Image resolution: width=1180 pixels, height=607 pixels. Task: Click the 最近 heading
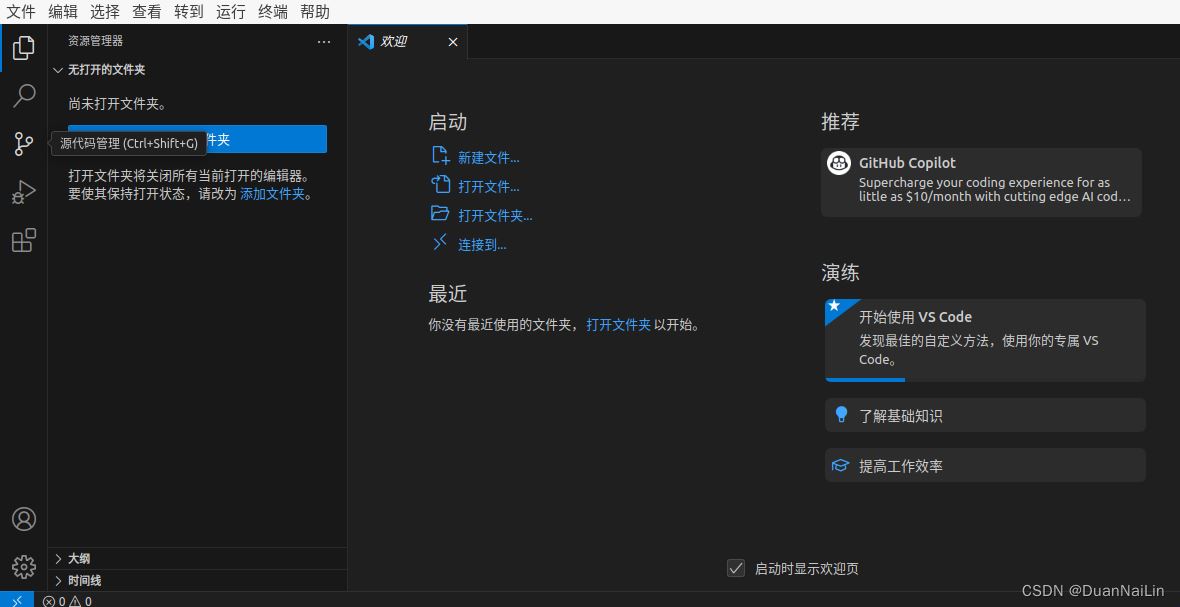click(x=448, y=294)
